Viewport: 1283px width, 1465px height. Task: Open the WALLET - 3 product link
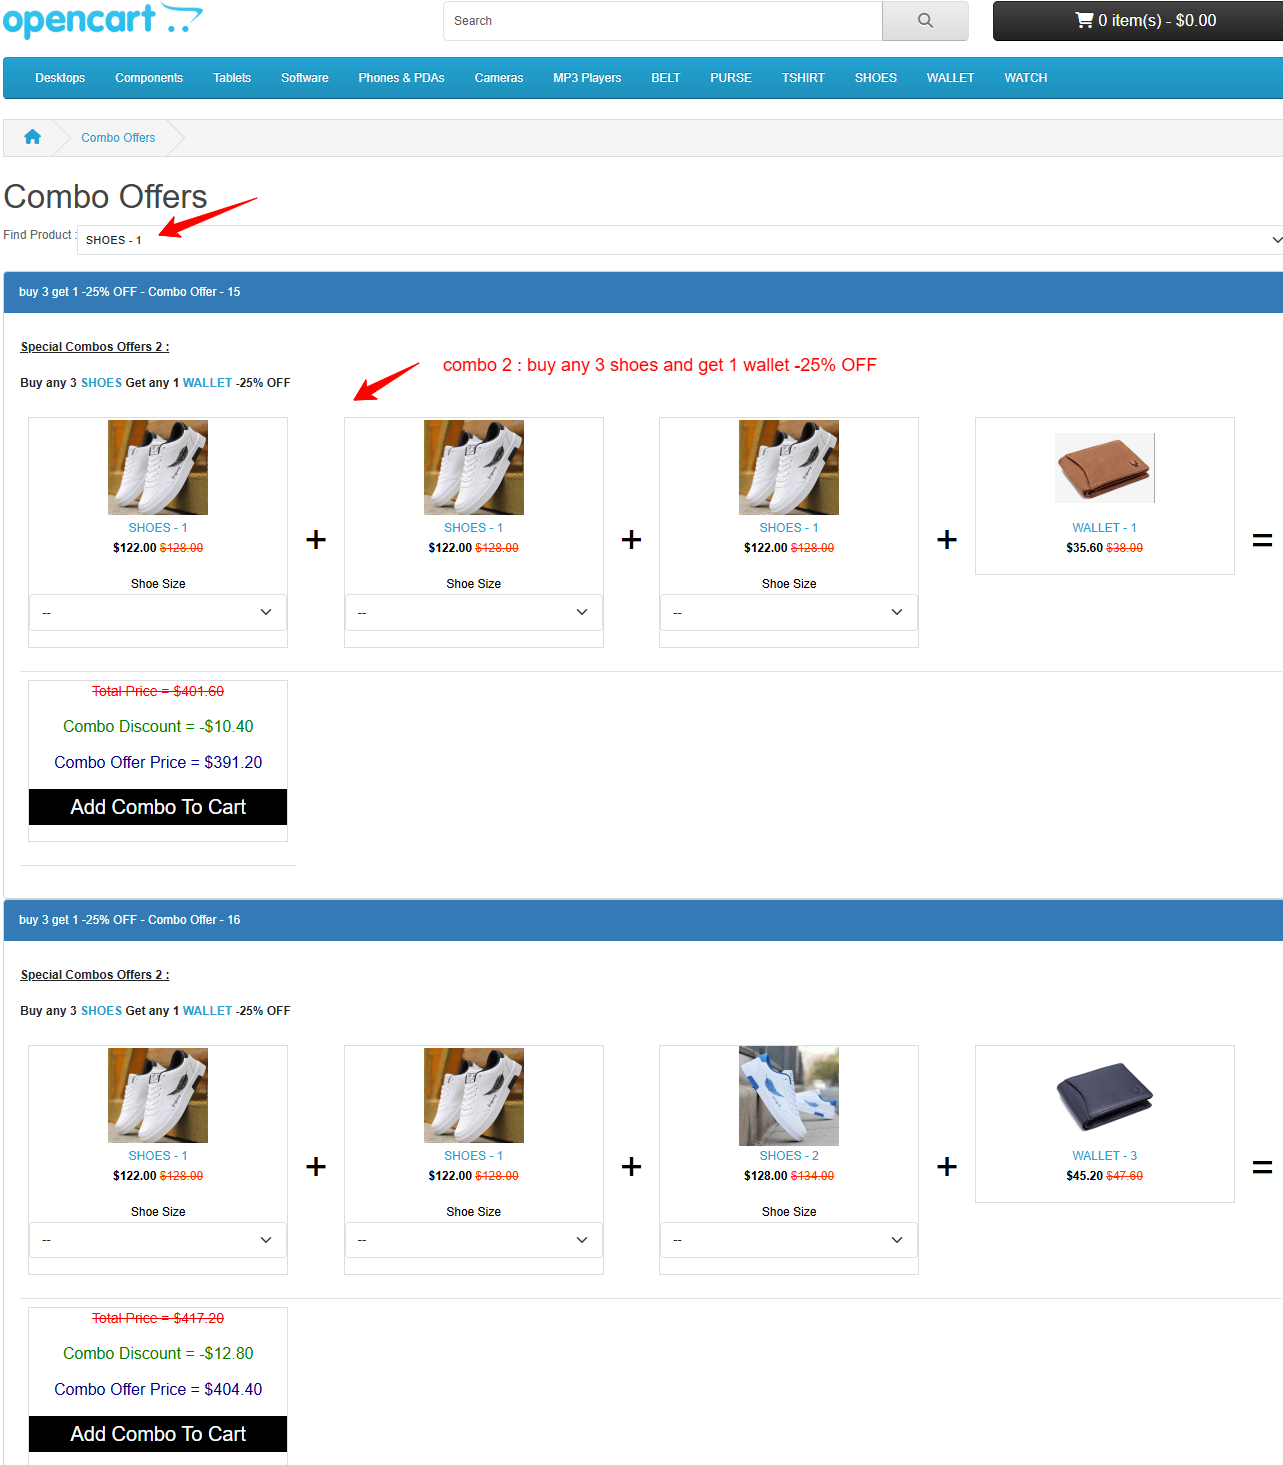(x=1104, y=1156)
